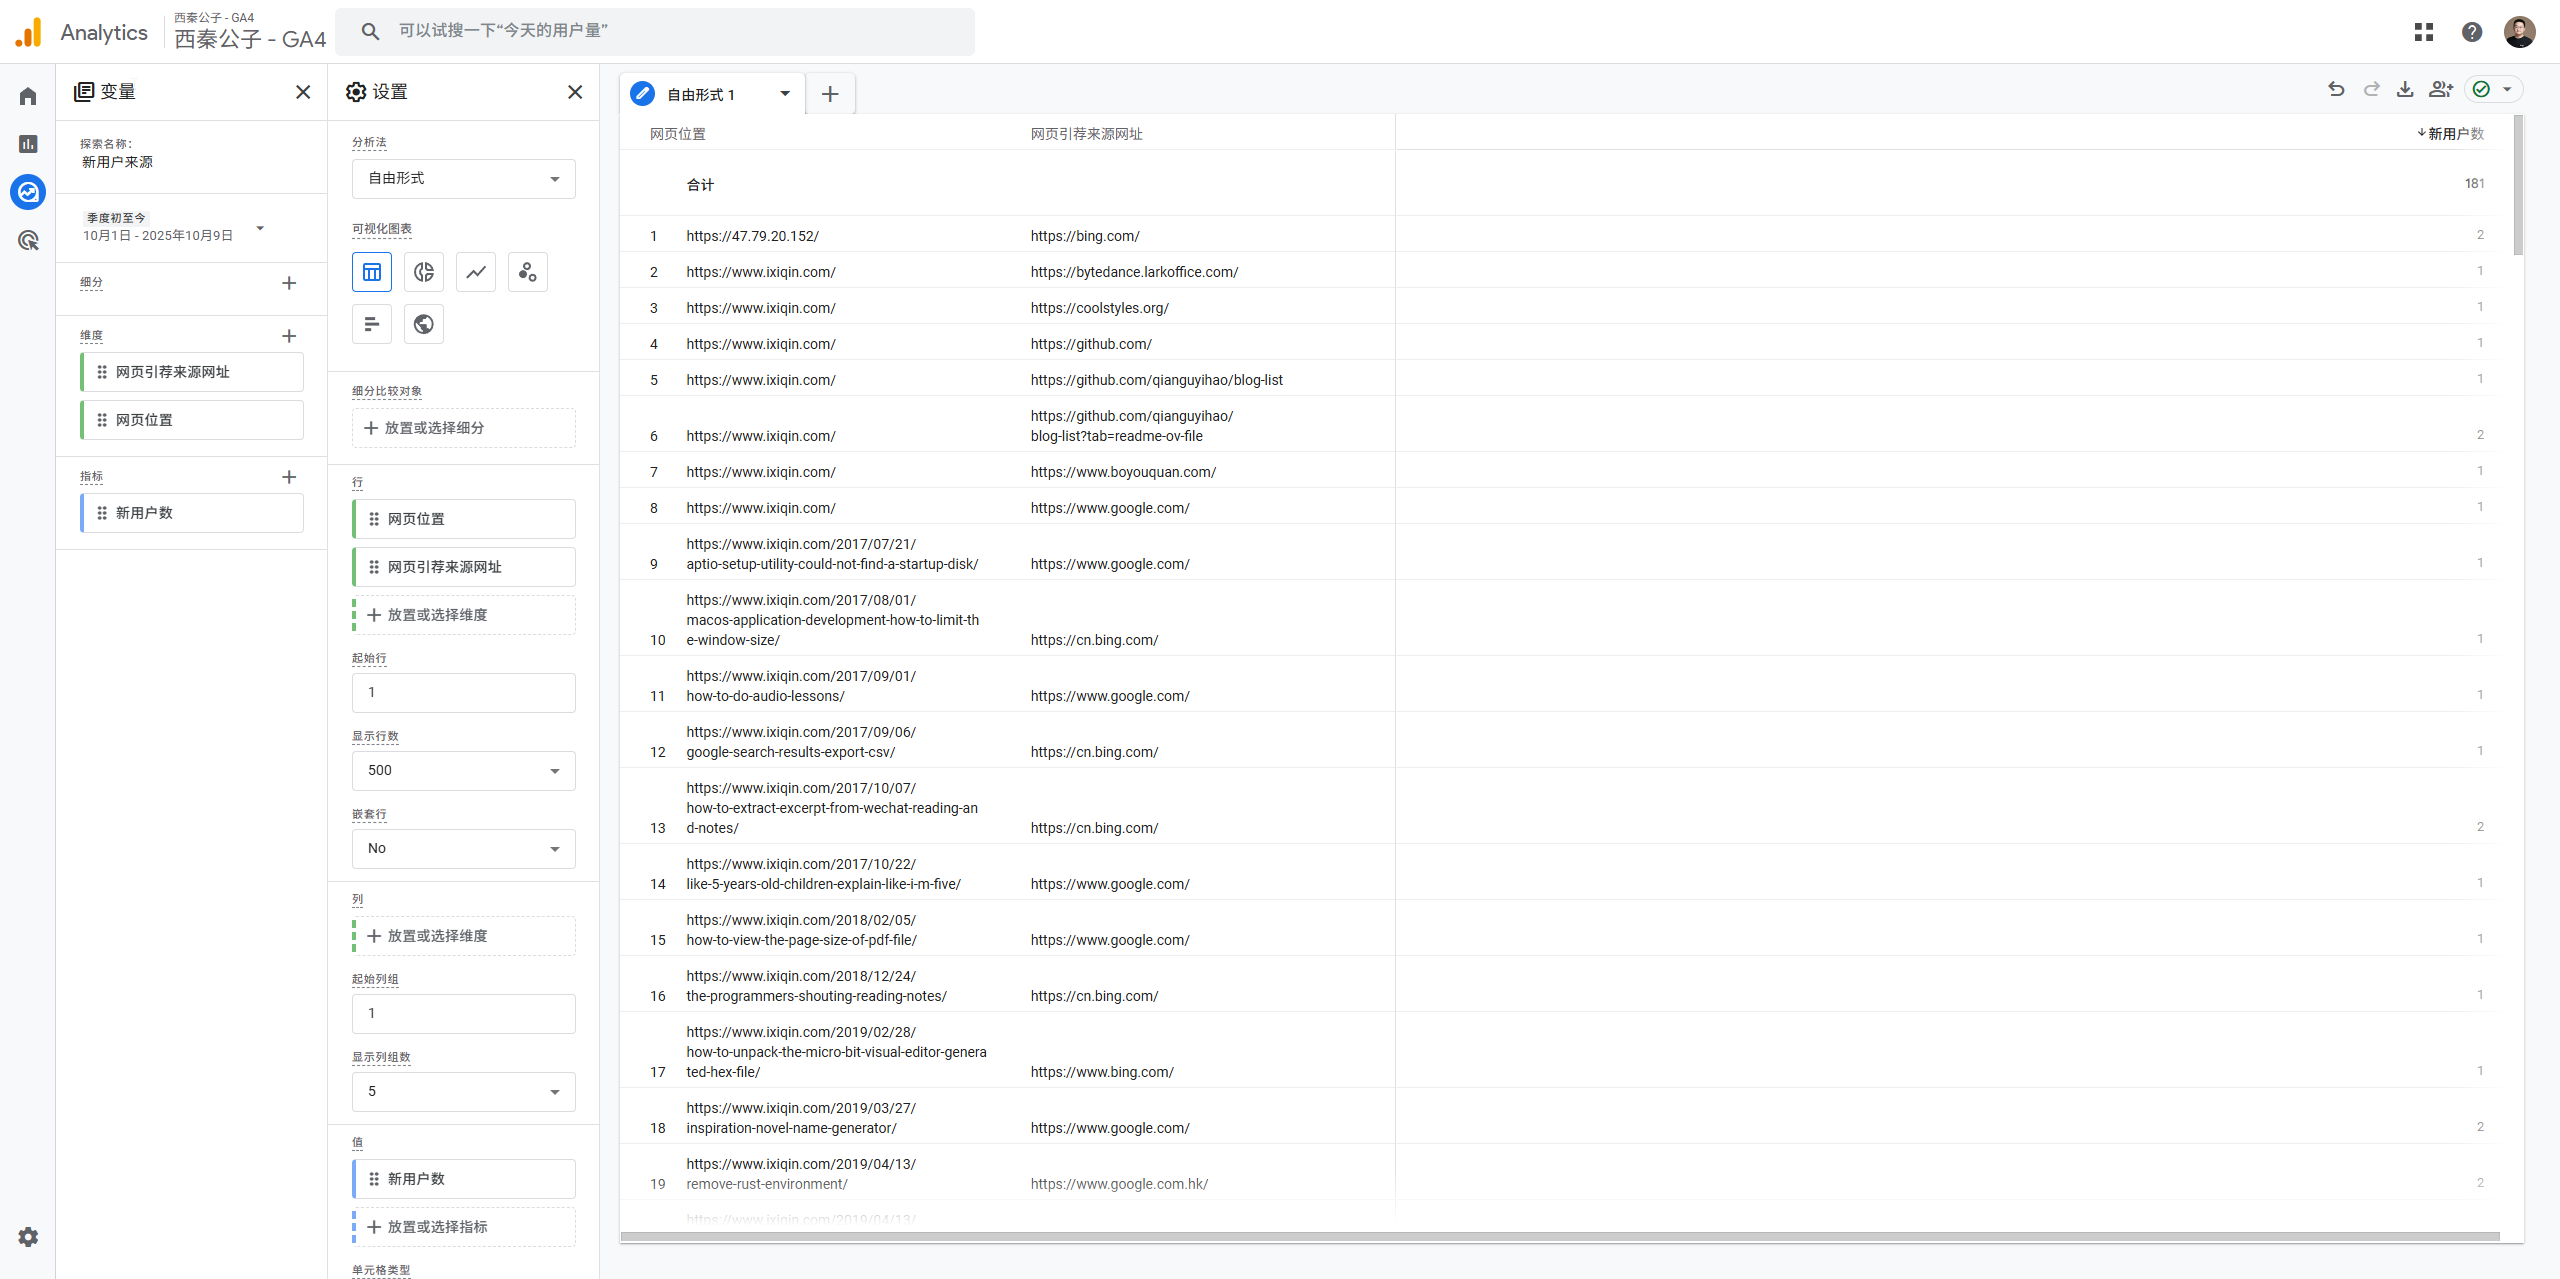Switch to the 自由形式 1 tab

pos(700,94)
